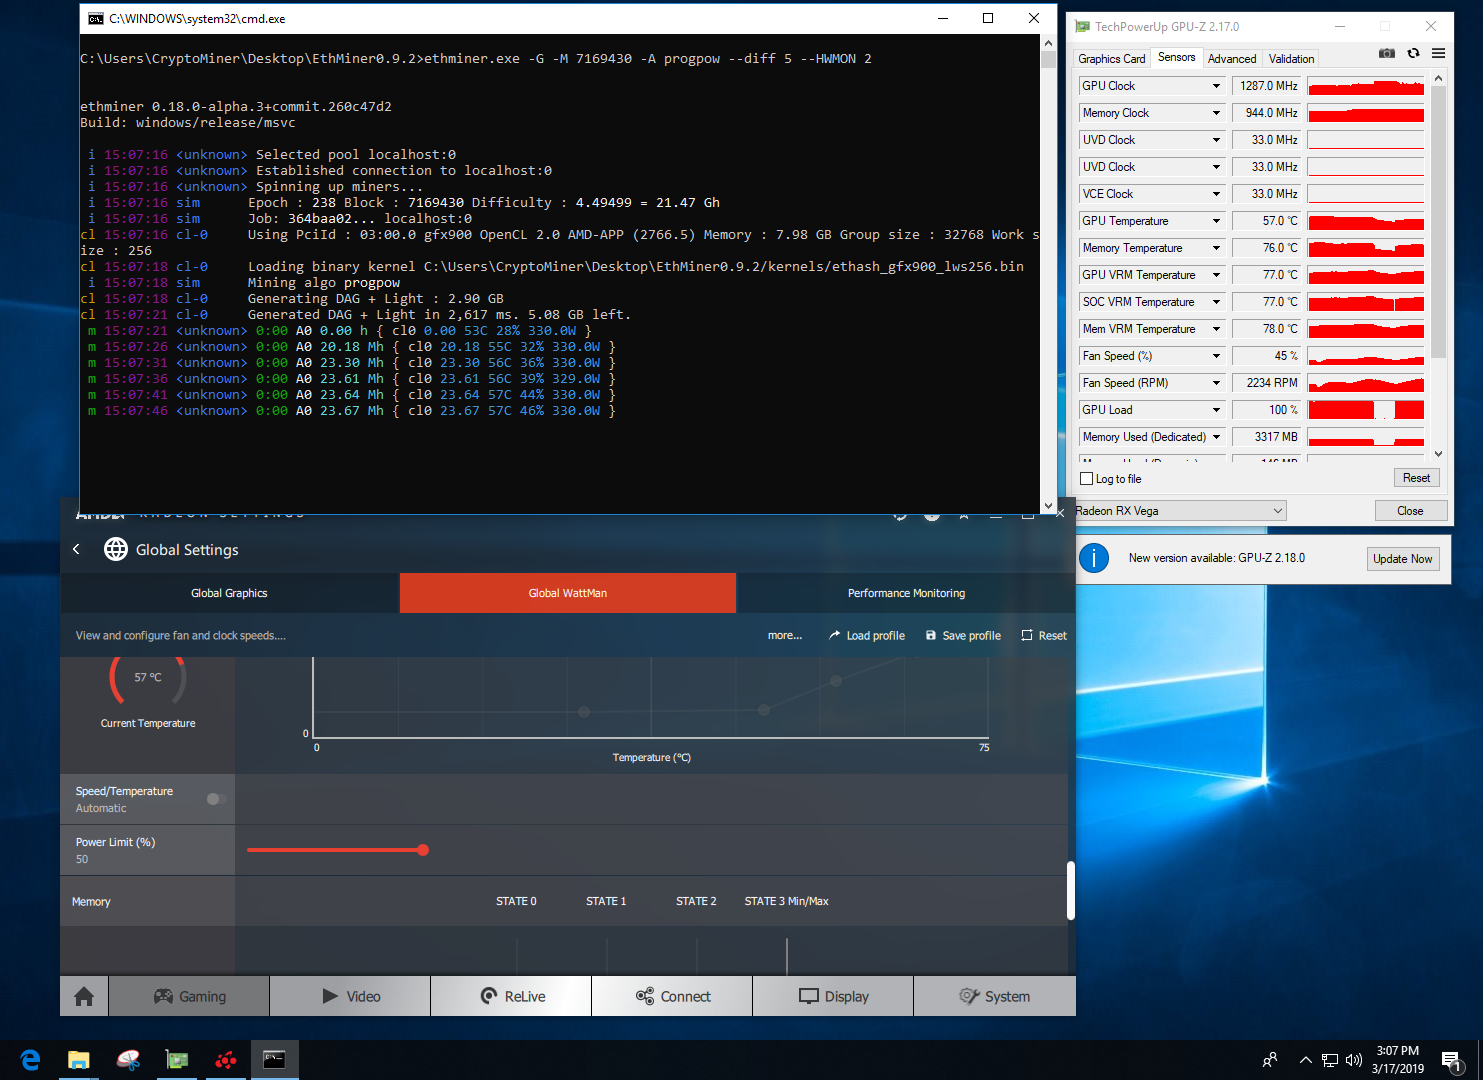Screen dimensions: 1483x1080
Task: Open the GPU-Z hamburger menu
Action: [1438, 53]
